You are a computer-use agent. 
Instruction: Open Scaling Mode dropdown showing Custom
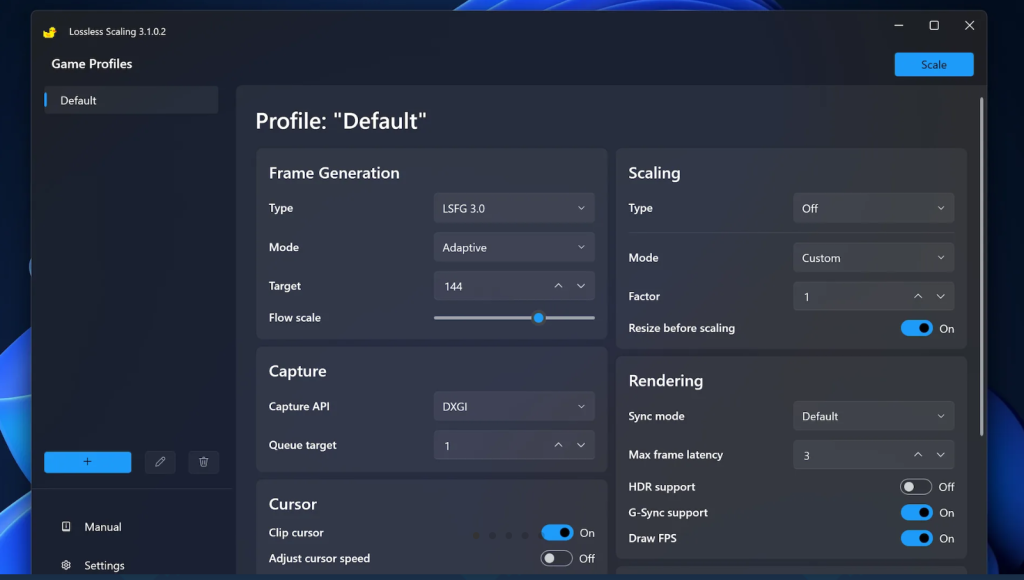coord(873,258)
